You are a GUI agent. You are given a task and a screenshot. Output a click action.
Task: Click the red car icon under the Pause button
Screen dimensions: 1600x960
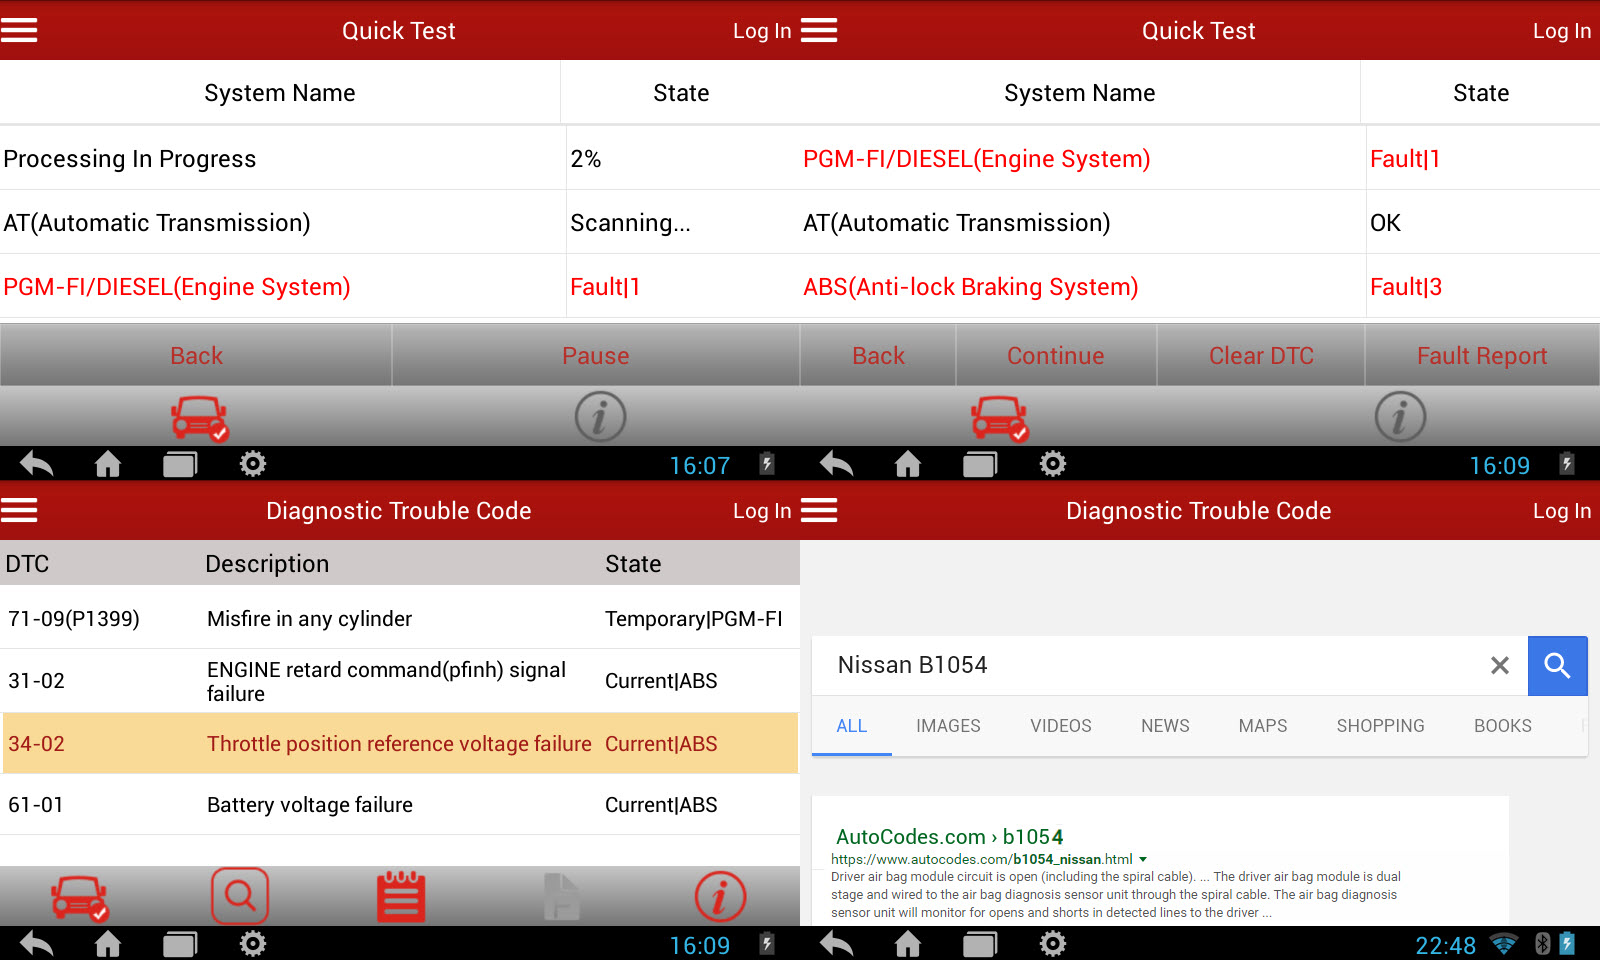click(199, 418)
